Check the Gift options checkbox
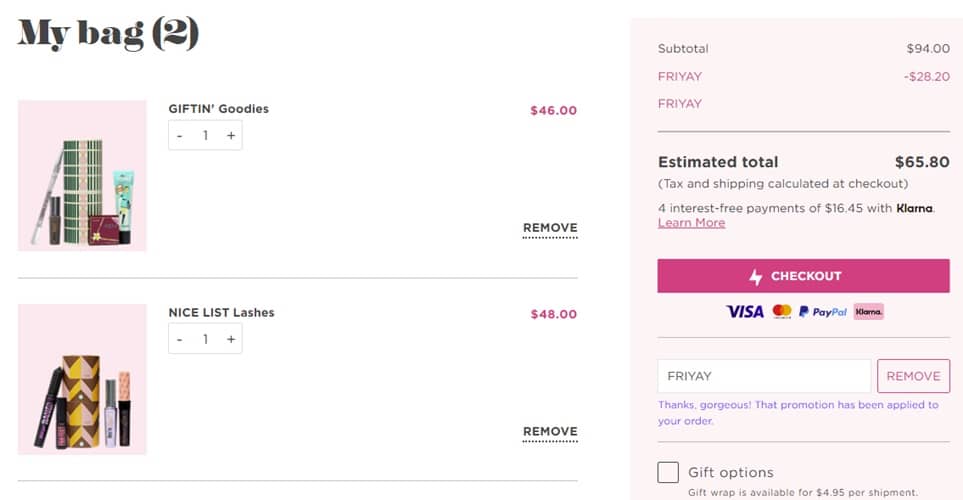 click(x=668, y=472)
